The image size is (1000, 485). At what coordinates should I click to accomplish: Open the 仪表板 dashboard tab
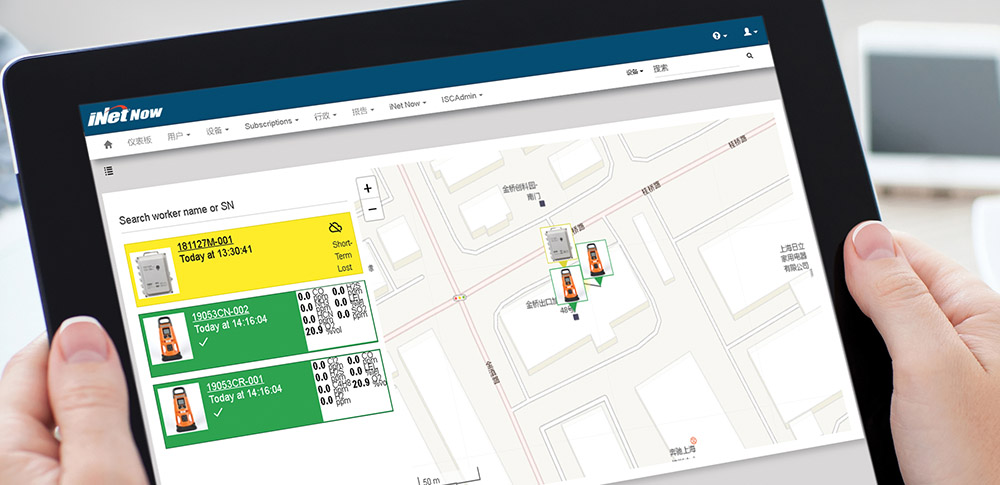[x=140, y=141]
